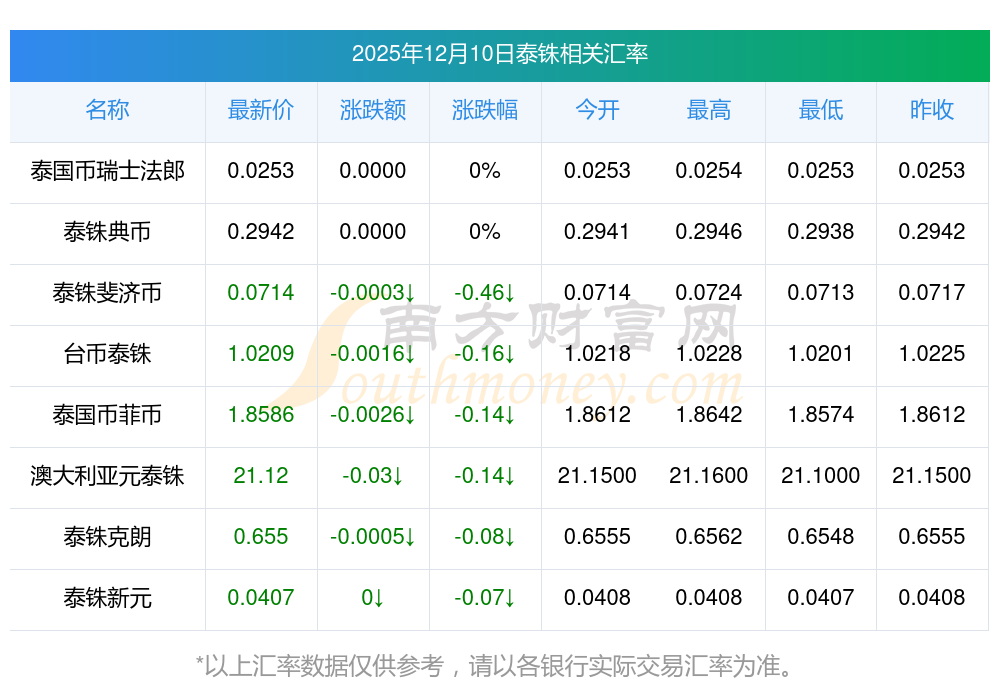Select the 今开 column header
This screenshot has width=1000, height=697.
[x=597, y=111]
